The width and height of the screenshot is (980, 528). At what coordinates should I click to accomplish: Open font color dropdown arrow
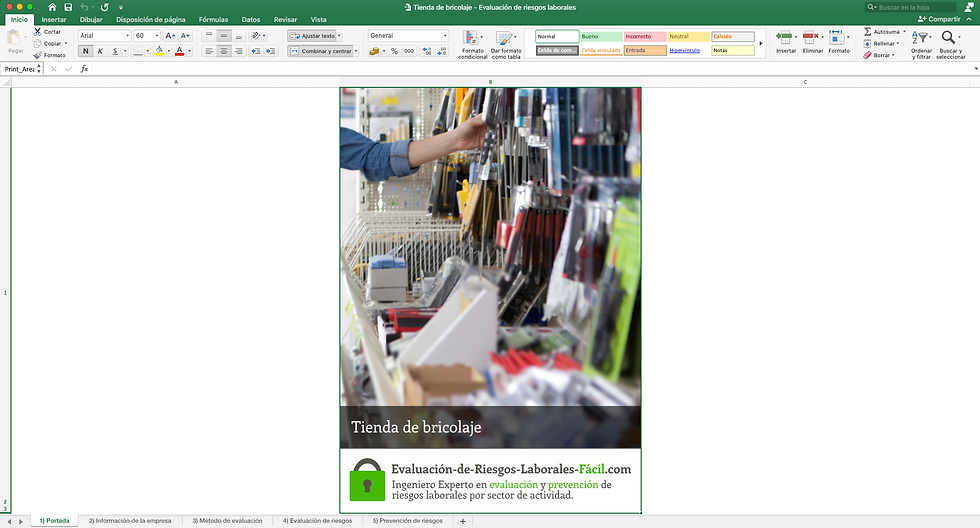pos(189,51)
